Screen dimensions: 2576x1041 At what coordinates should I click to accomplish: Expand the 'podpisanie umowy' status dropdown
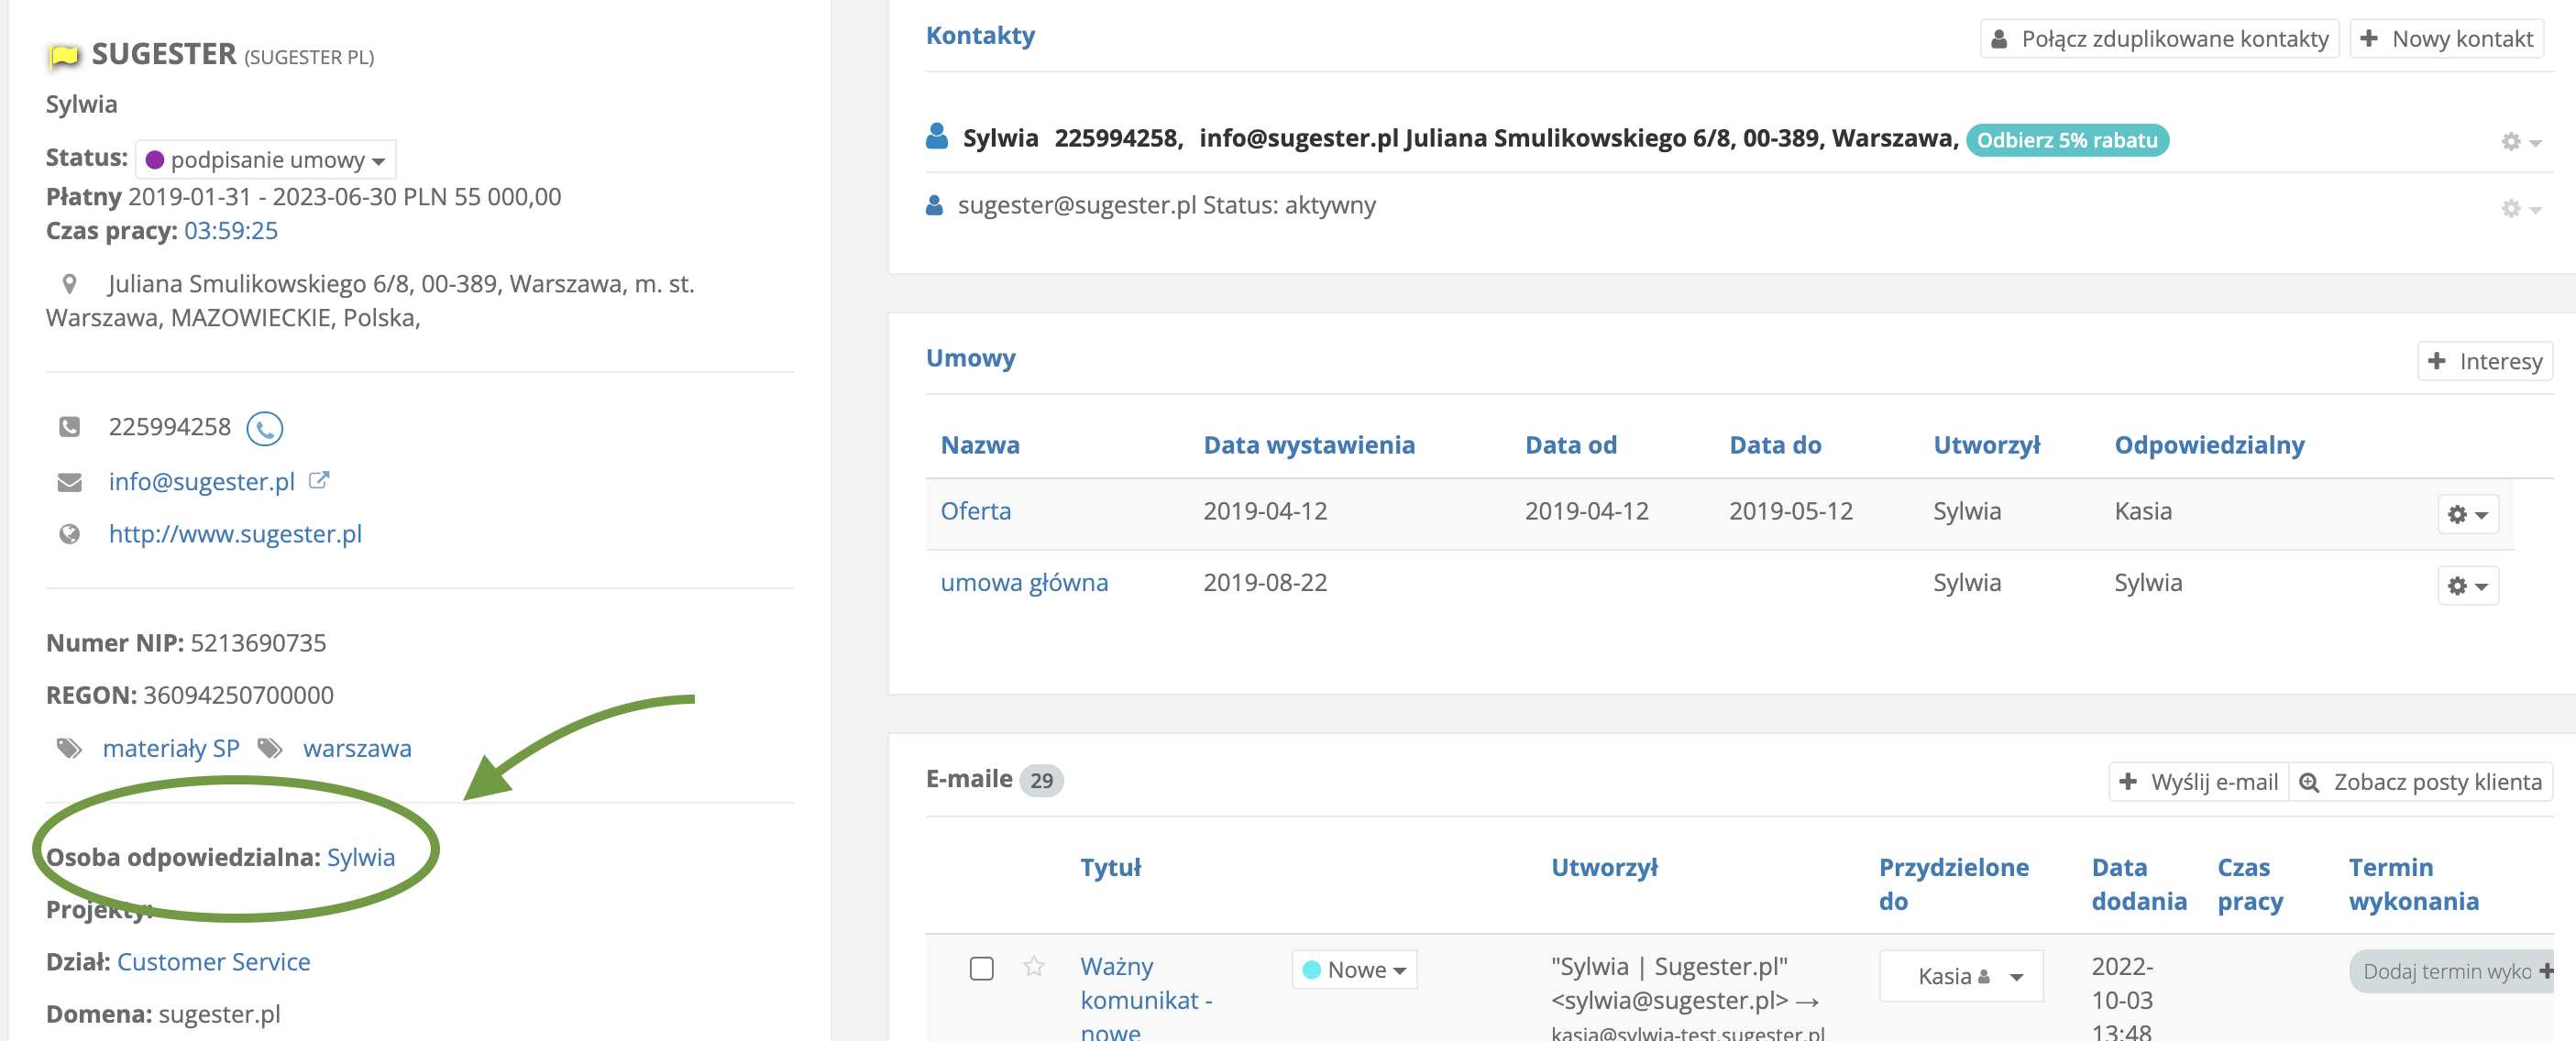pyautogui.click(x=266, y=160)
